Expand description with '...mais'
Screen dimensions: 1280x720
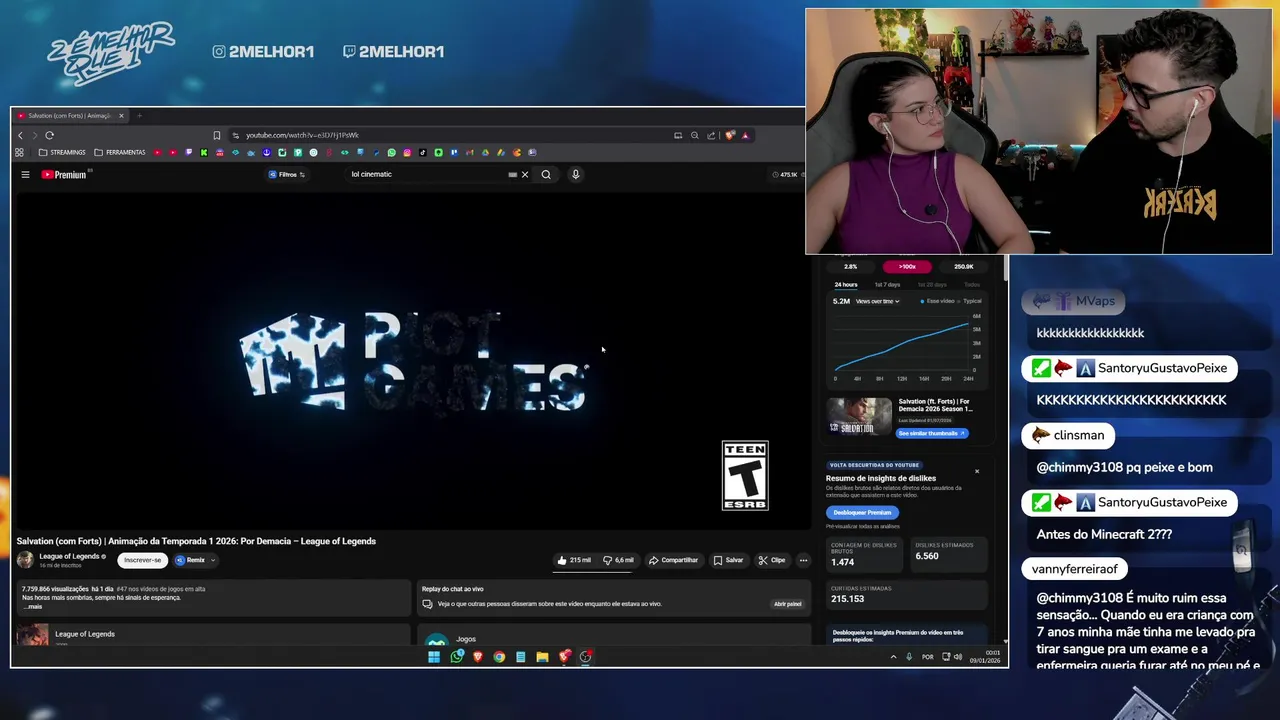33,606
